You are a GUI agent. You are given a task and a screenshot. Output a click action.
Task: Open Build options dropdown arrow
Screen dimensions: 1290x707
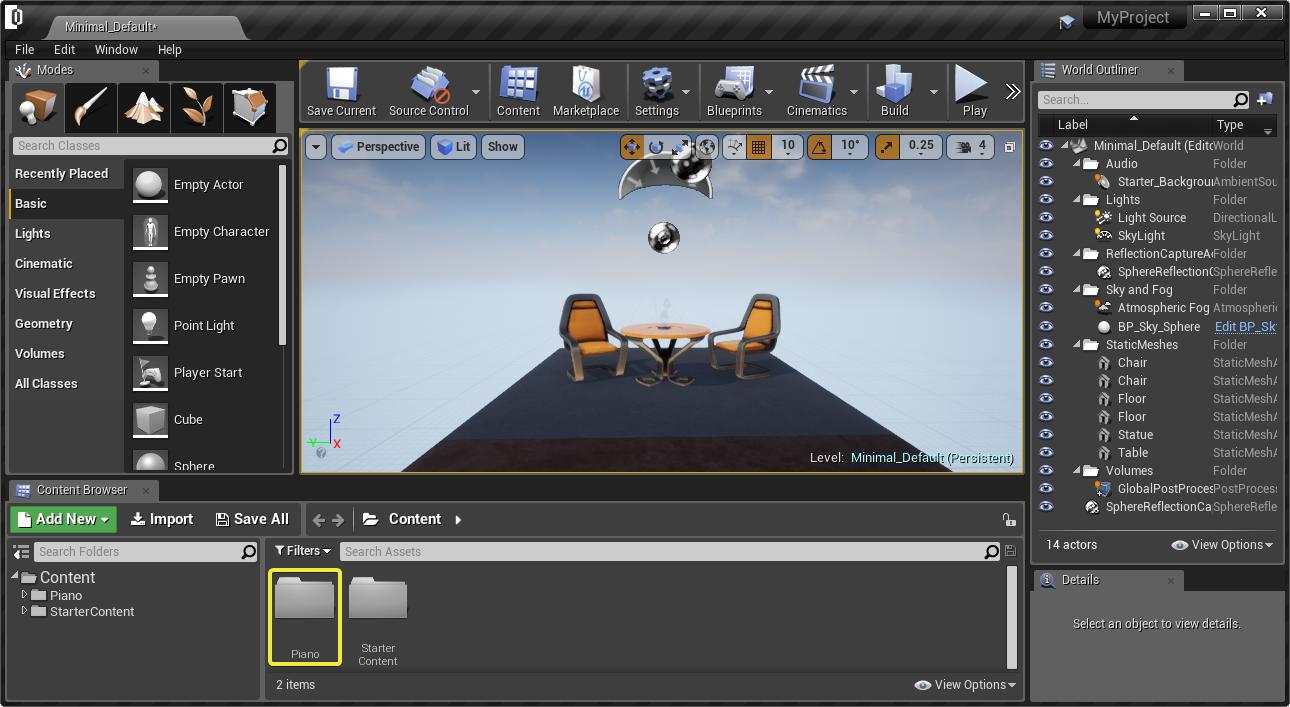tap(934, 92)
